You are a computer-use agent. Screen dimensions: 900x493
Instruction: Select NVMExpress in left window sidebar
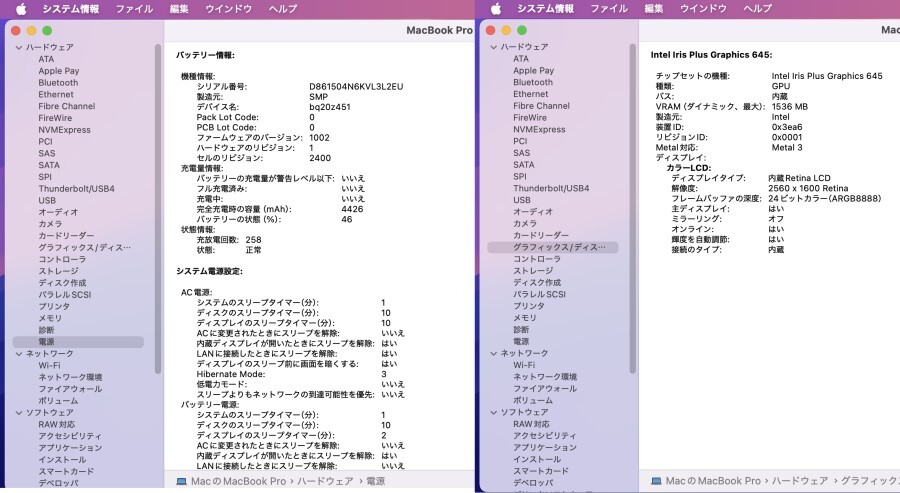tap(64, 130)
